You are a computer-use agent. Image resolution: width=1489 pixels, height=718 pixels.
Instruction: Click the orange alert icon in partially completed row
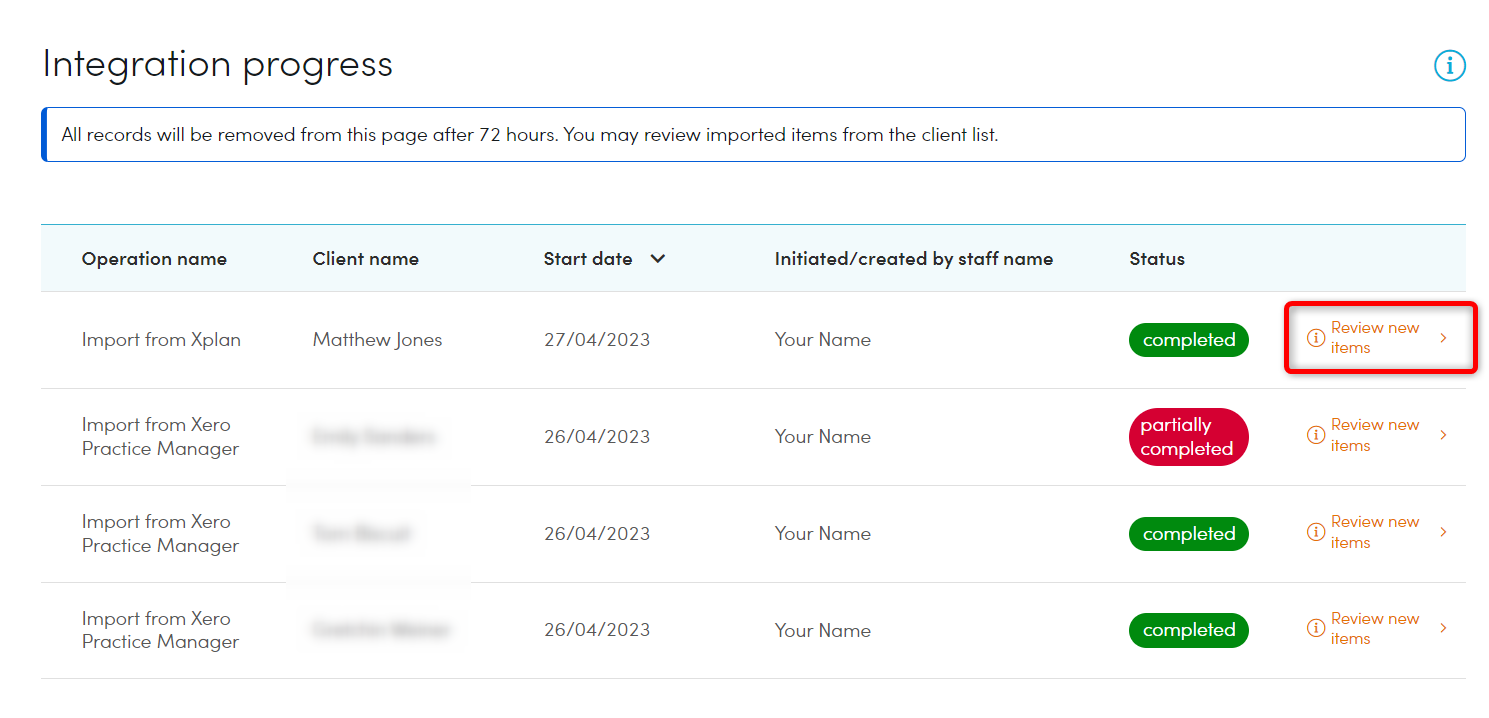pyautogui.click(x=1316, y=435)
